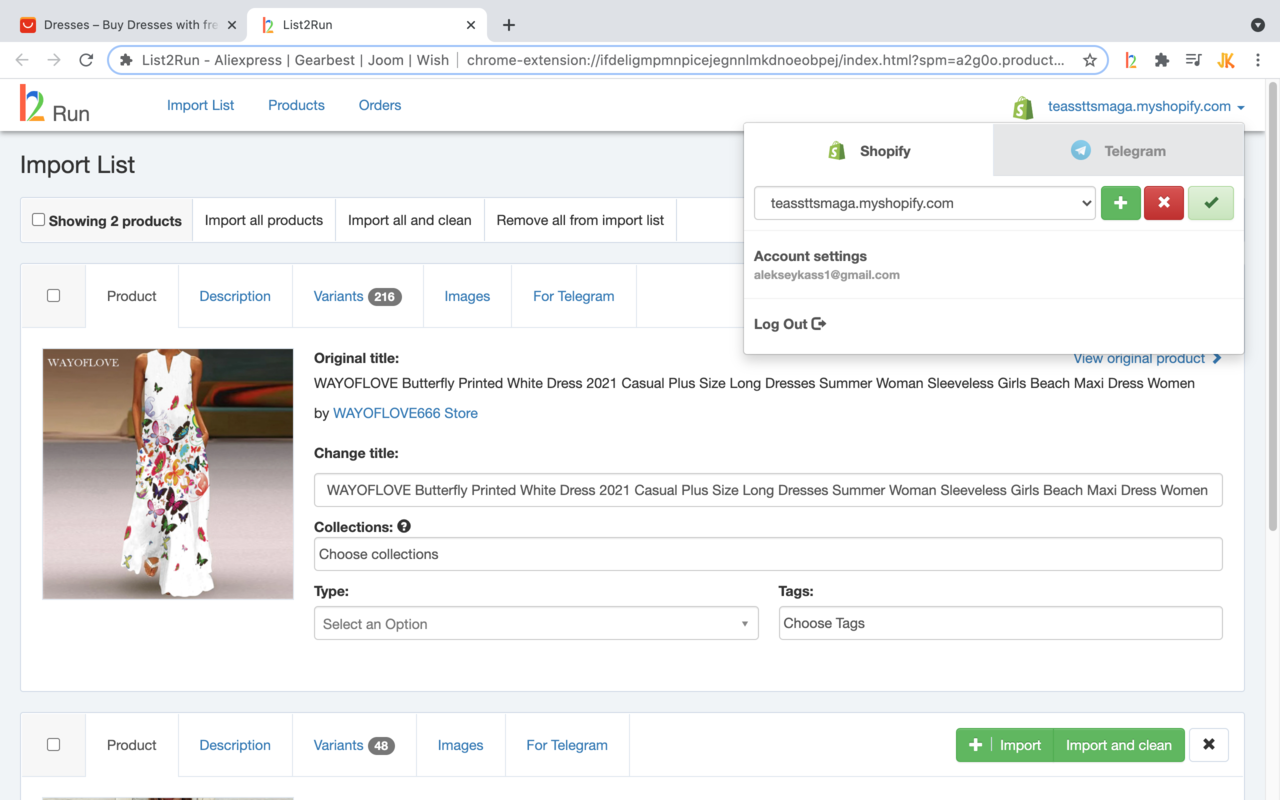Confirm store selection with green checkmark button
This screenshot has width=1280, height=800.
click(1211, 203)
